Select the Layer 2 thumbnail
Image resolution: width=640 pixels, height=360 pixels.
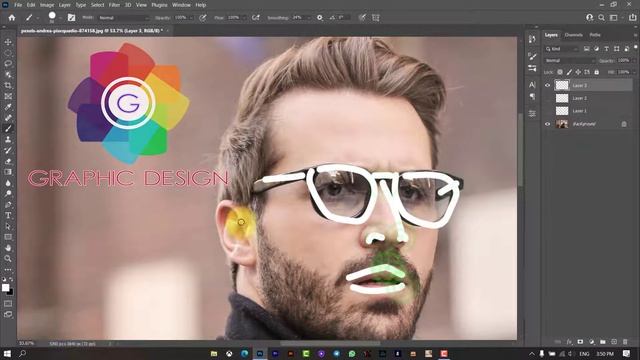[562, 98]
